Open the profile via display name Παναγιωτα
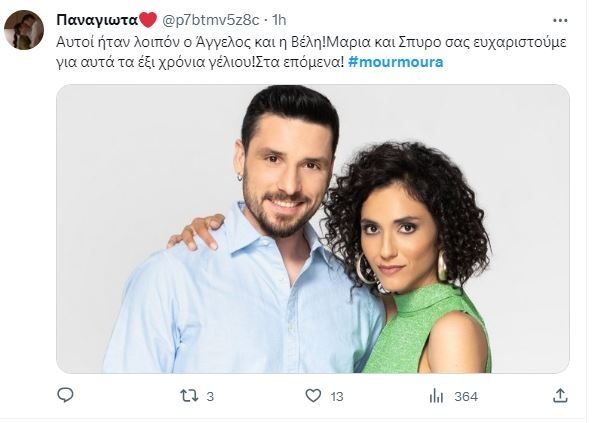The height and width of the screenshot is (423, 598). pyautogui.click(x=97, y=20)
